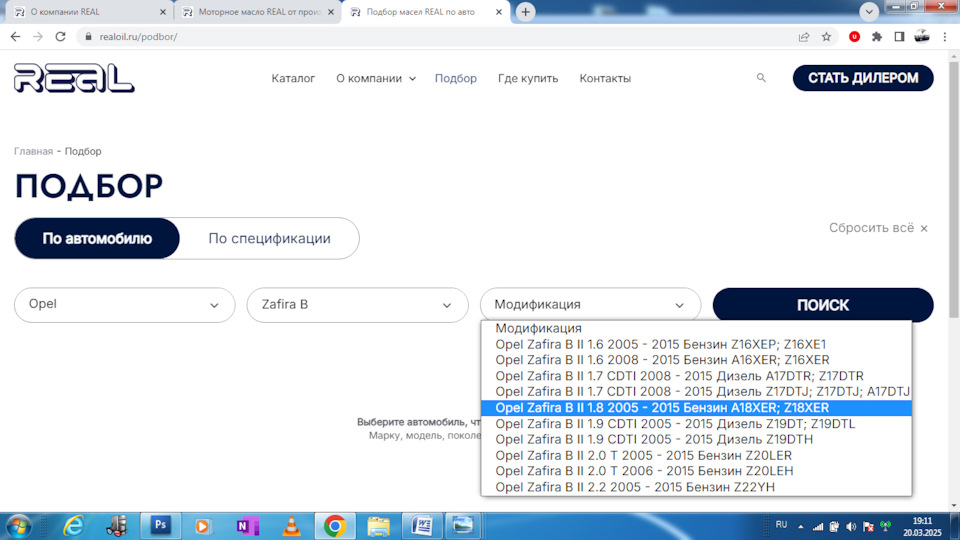
Task: Collapse the Модификация dropdown
Action: [590, 305]
